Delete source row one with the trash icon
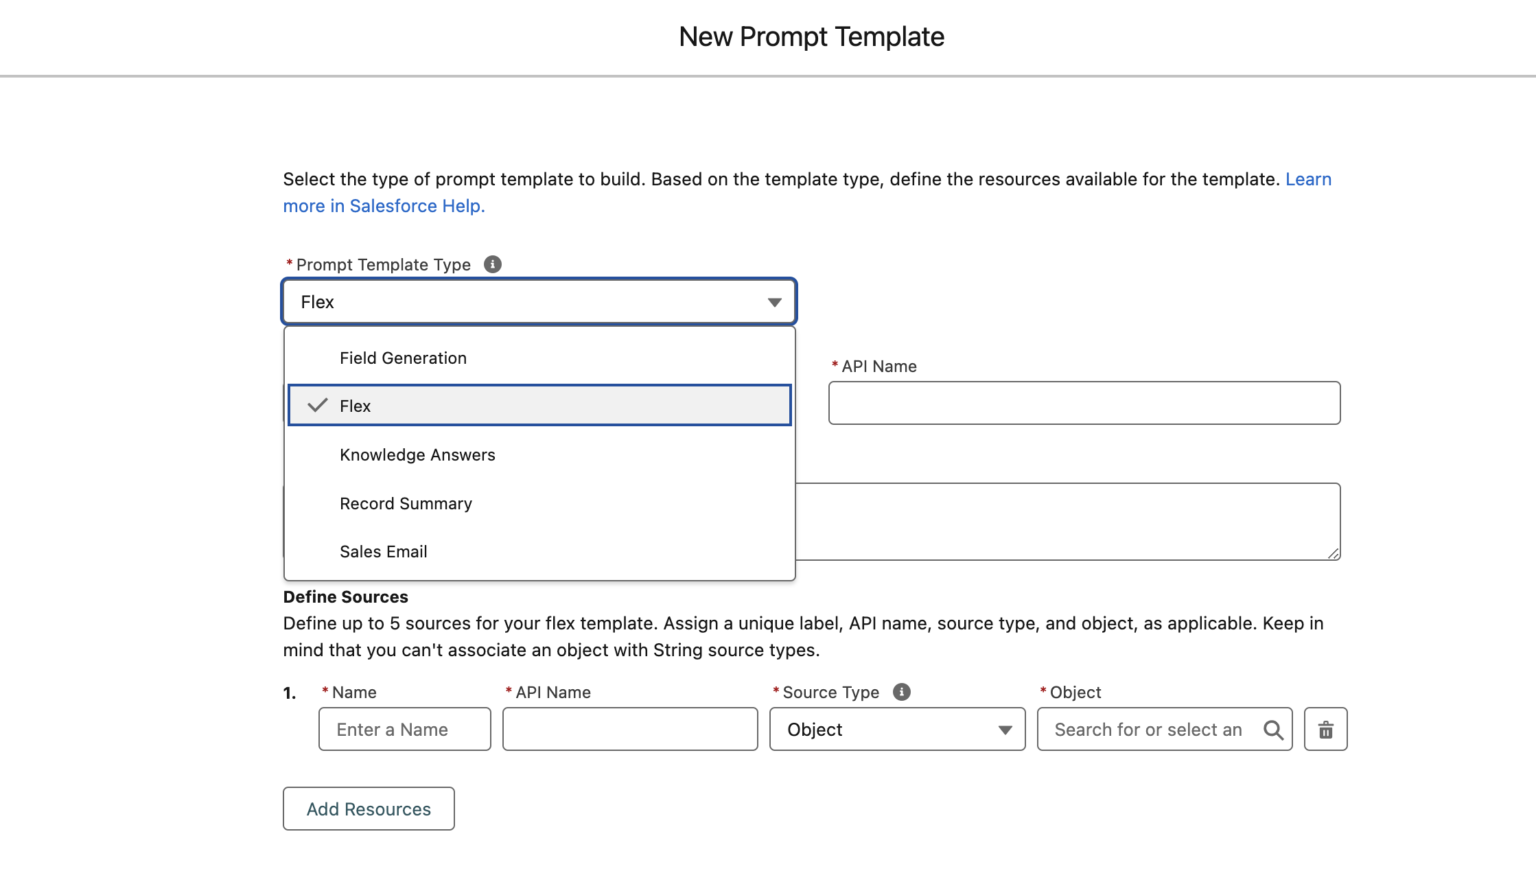The width and height of the screenshot is (1536, 869). click(x=1325, y=729)
